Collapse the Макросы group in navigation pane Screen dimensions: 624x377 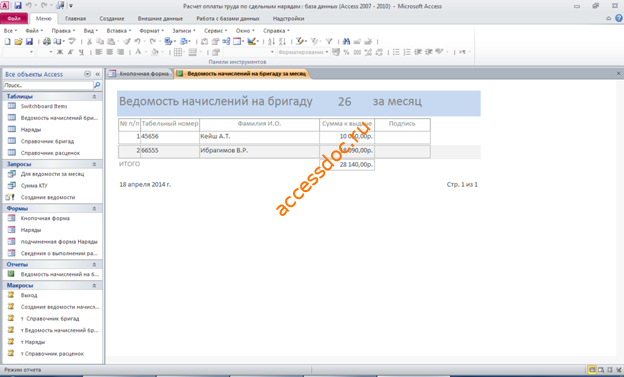coord(94,285)
